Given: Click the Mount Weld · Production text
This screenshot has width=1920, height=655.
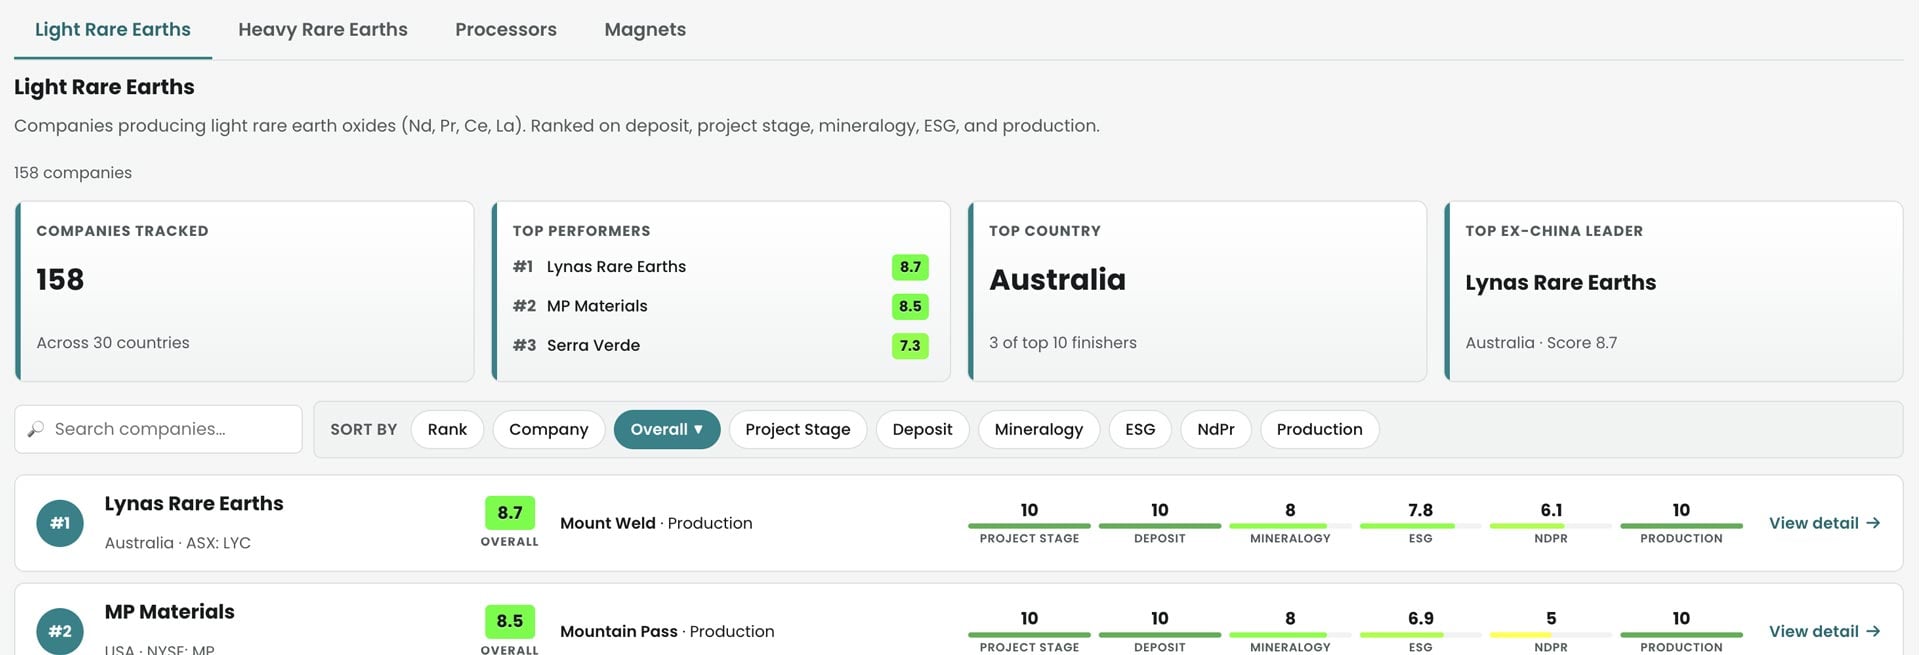Looking at the screenshot, I should coord(656,523).
